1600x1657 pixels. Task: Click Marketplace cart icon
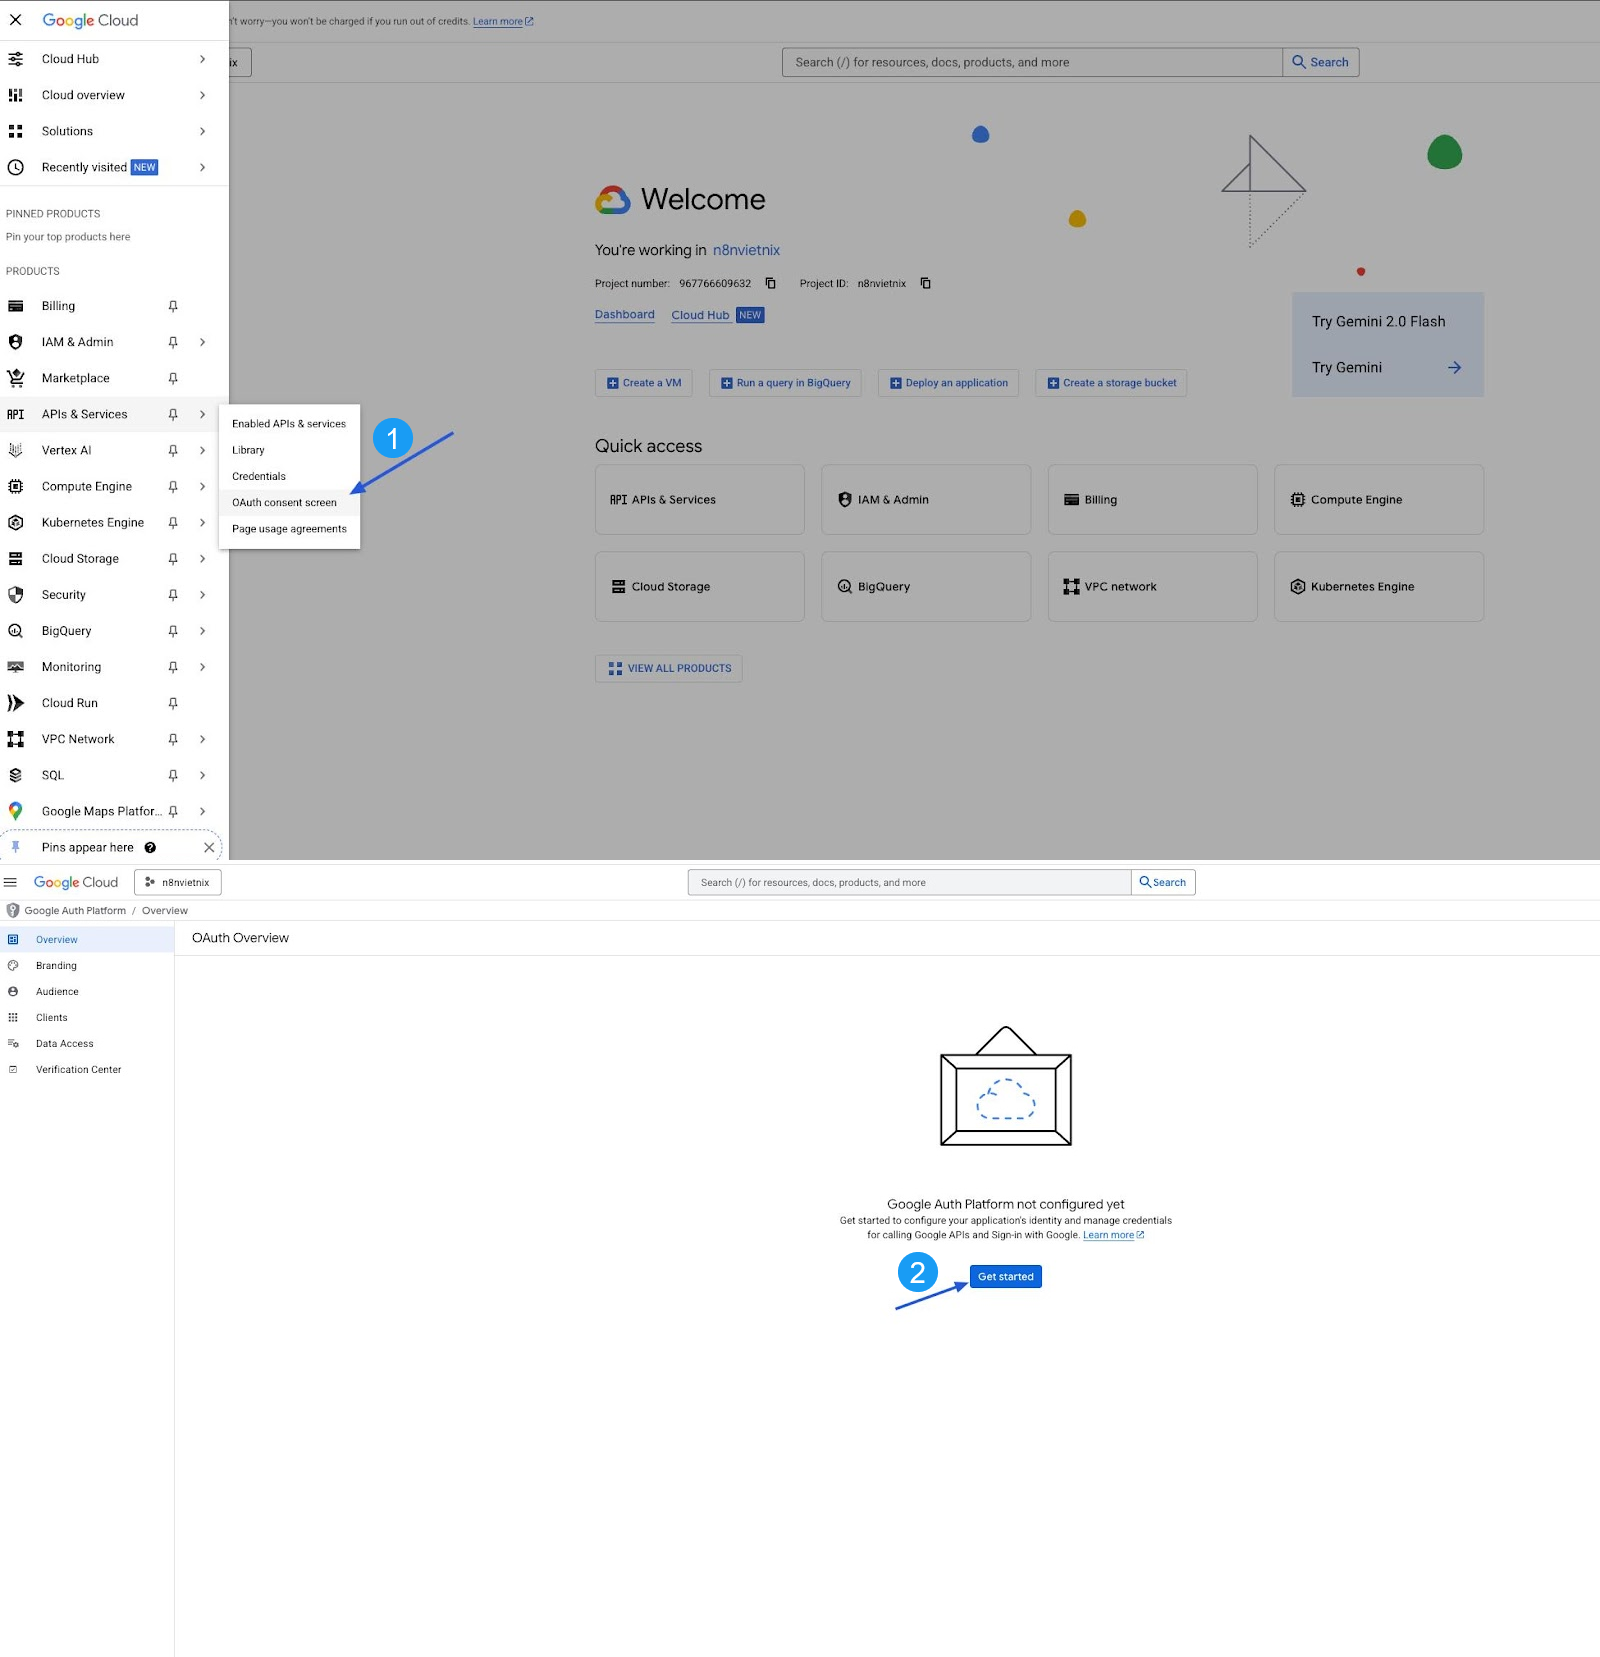(x=16, y=378)
